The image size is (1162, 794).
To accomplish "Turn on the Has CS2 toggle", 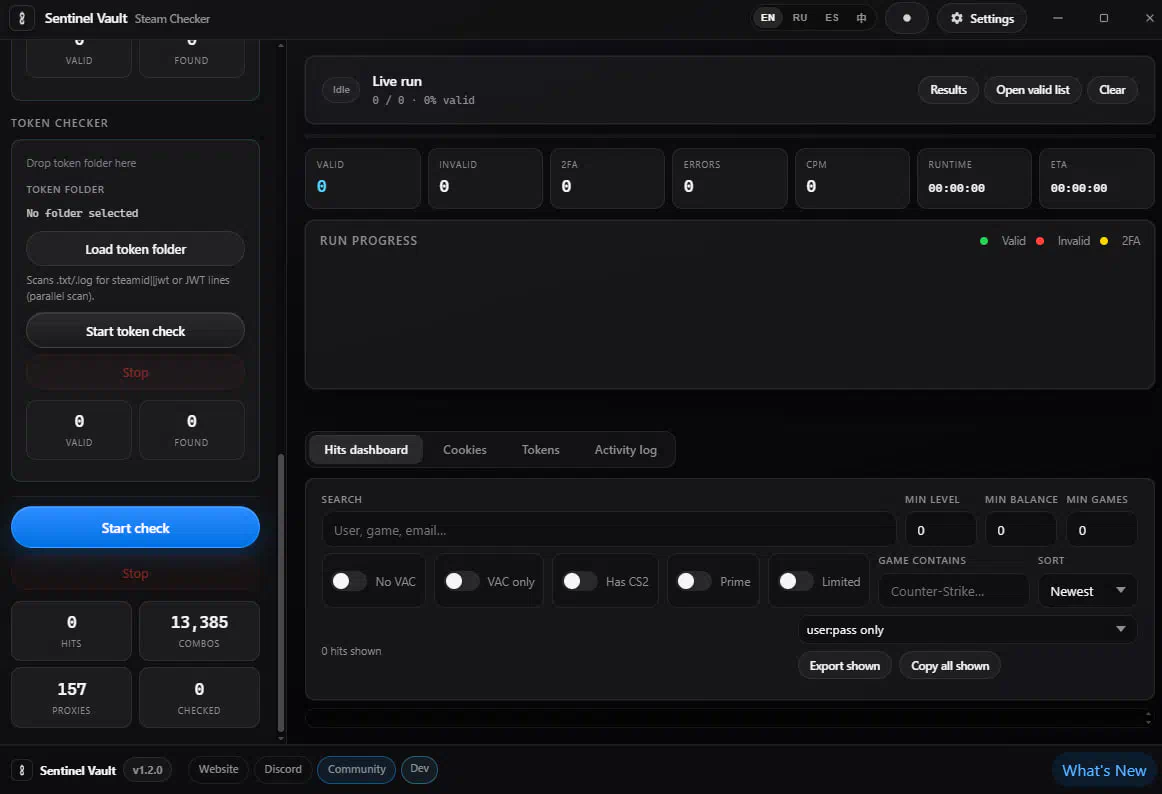I will [580, 581].
